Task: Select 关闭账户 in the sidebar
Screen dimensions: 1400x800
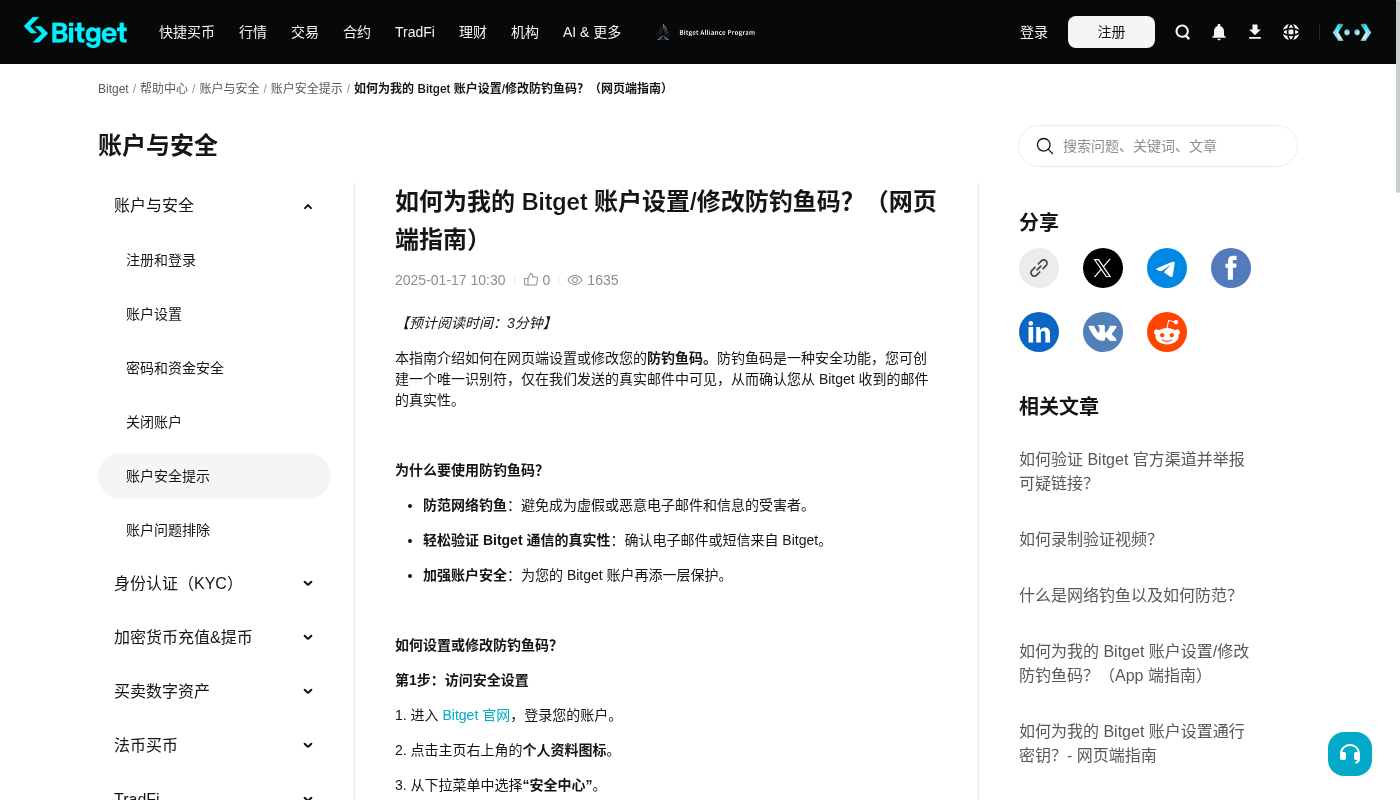Action: pos(154,422)
